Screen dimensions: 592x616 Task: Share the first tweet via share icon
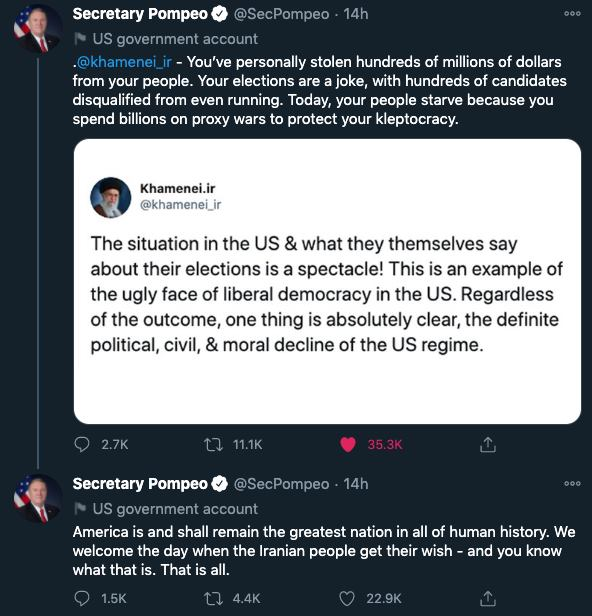click(x=488, y=445)
